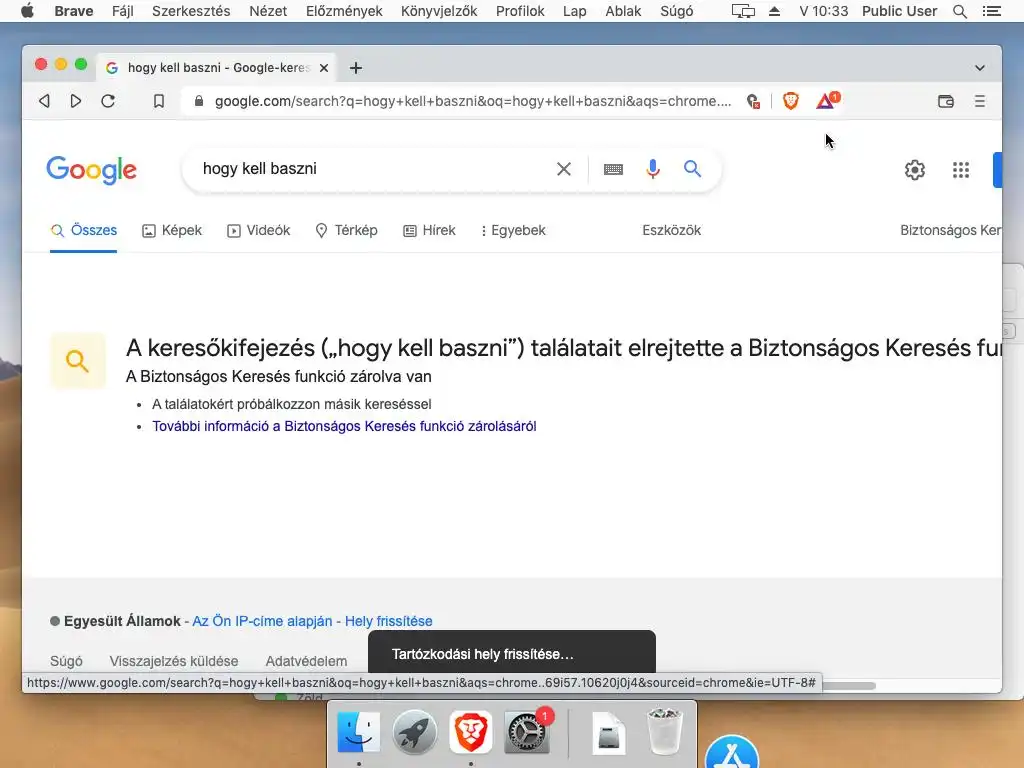Viewport: 1024px width, 768px height.
Task: Submit search with the magnifier button
Action: point(692,169)
